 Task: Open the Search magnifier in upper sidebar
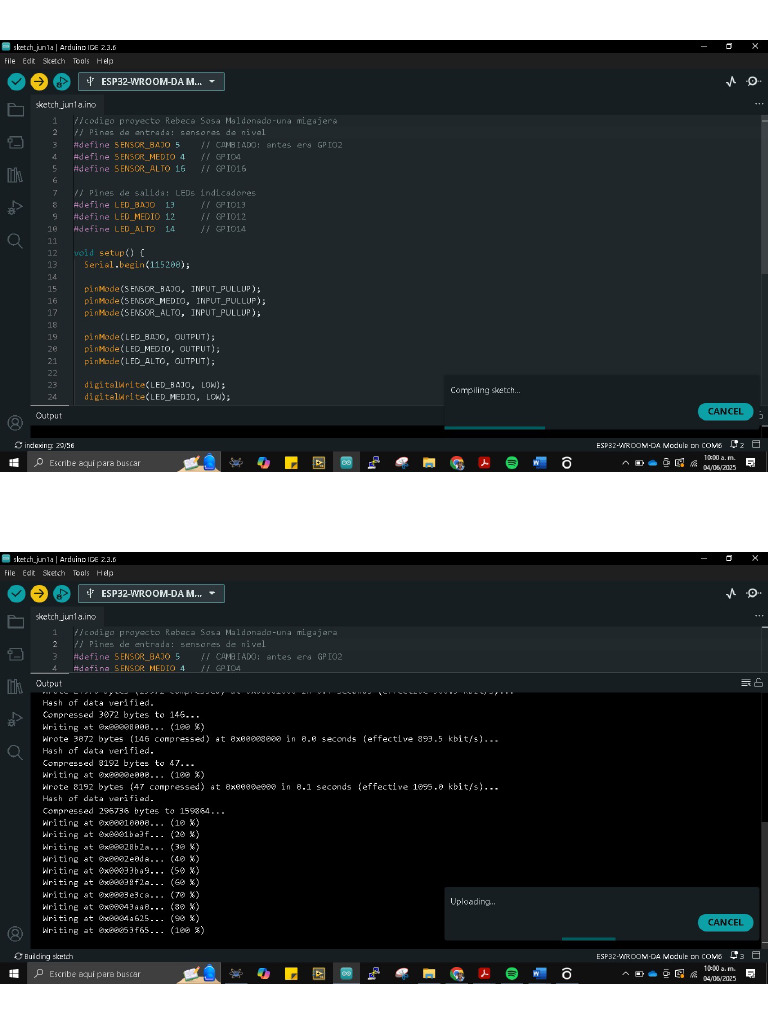15,241
